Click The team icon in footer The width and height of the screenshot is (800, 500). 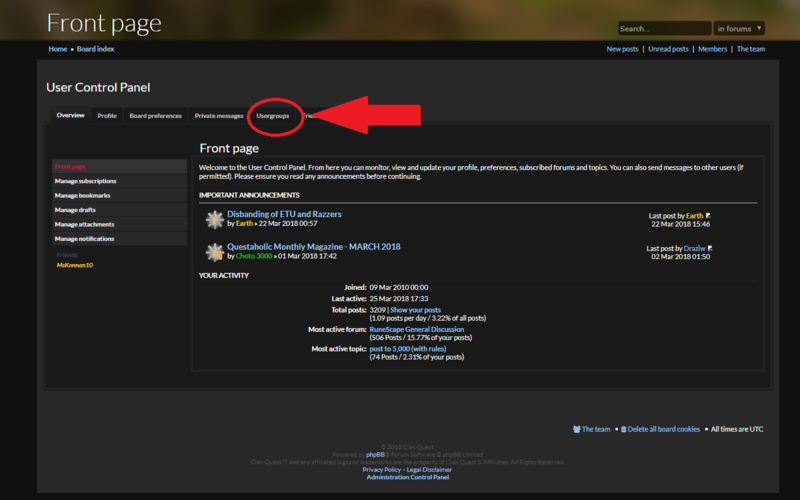point(577,429)
